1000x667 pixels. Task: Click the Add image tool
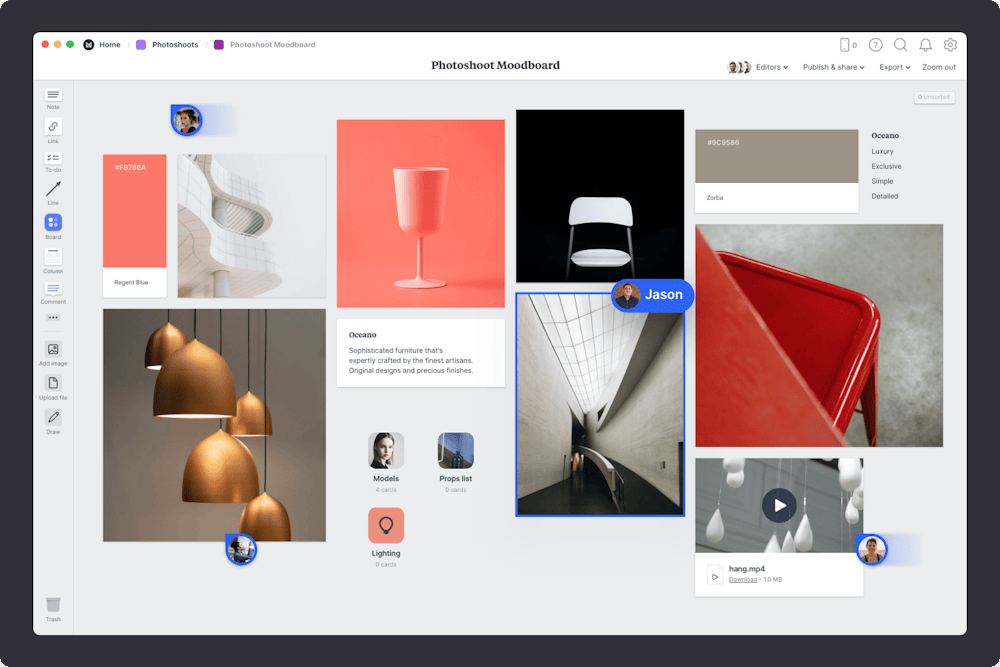tap(53, 350)
